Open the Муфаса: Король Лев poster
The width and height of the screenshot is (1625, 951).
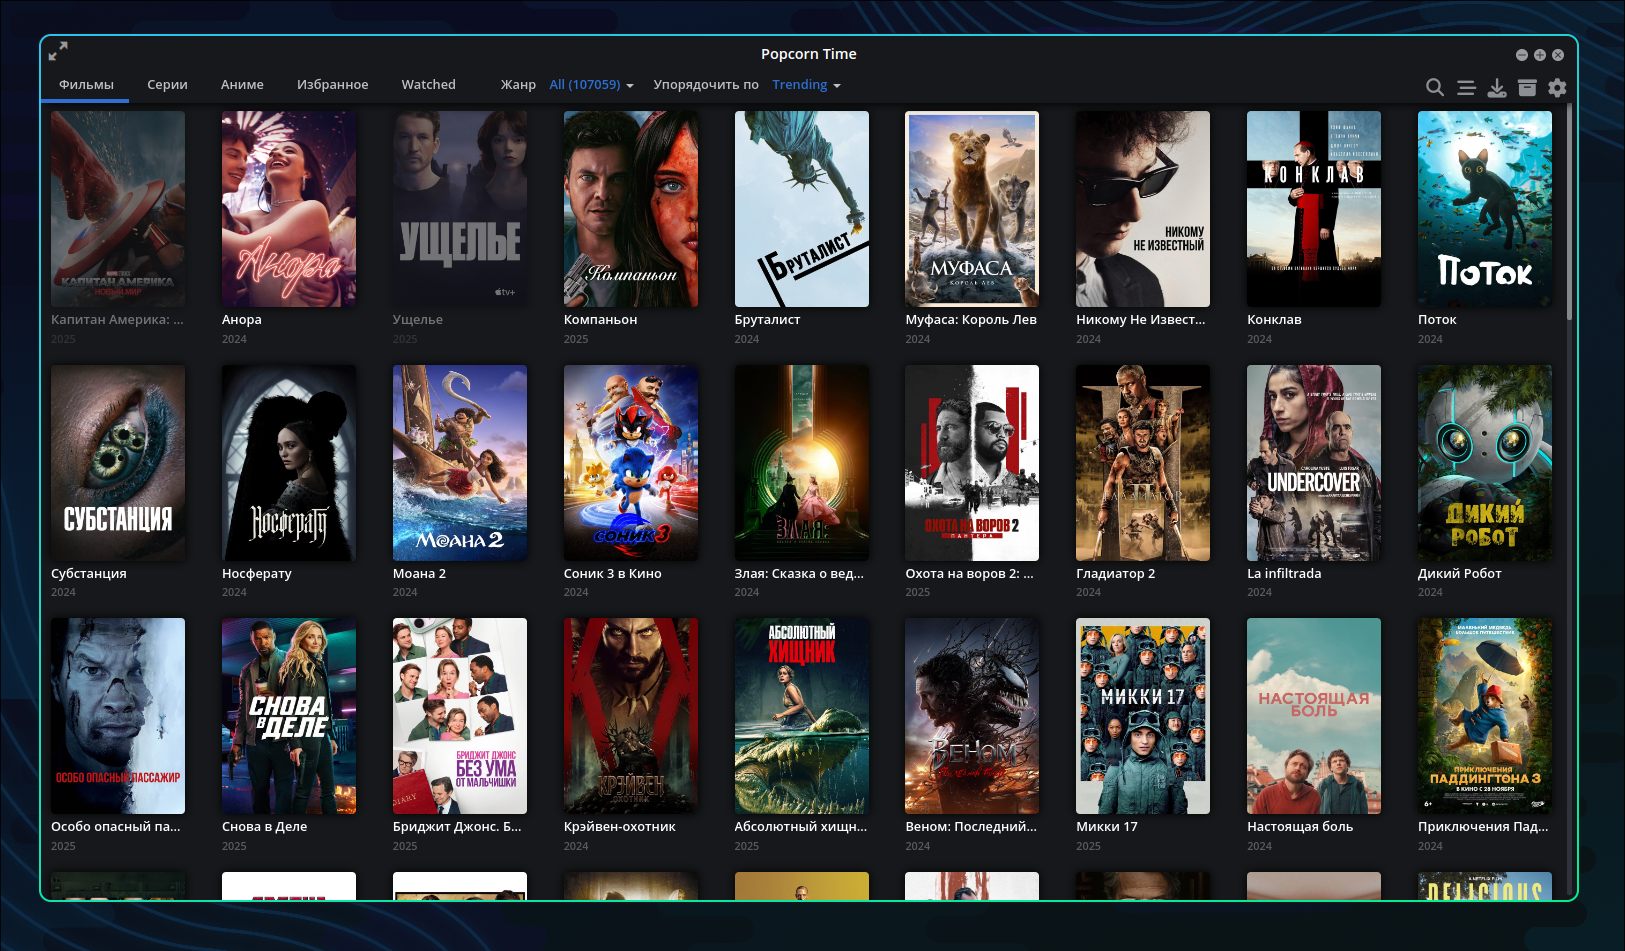point(972,209)
